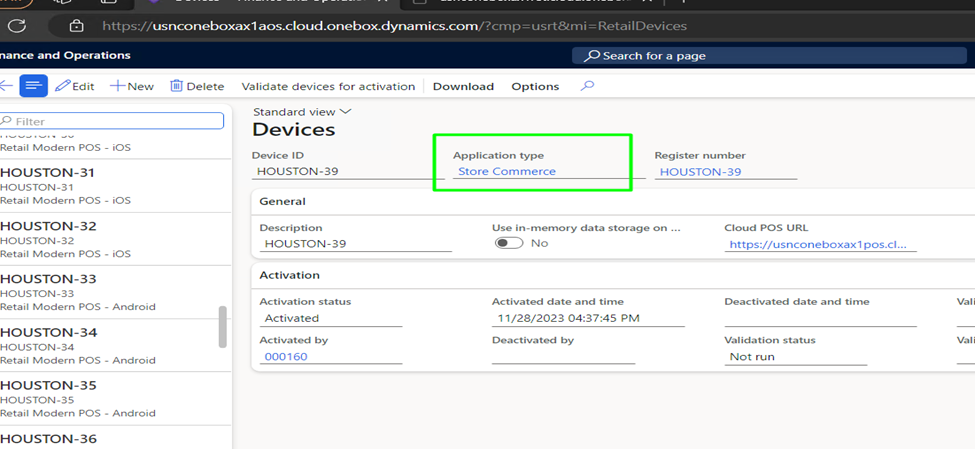
Task: Open the Register number HOUSTON-39 link
Action: (700, 172)
